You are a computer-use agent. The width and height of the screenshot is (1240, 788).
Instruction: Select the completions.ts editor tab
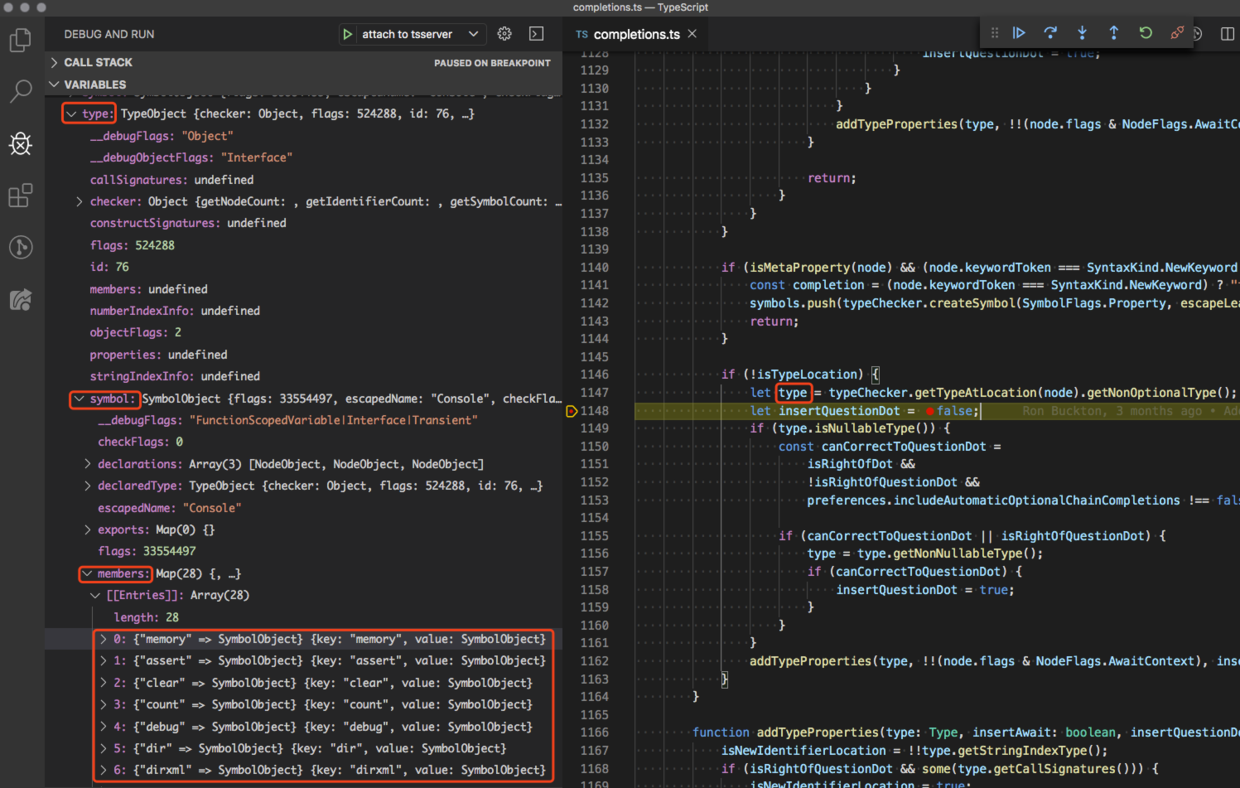tap(636, 34)
